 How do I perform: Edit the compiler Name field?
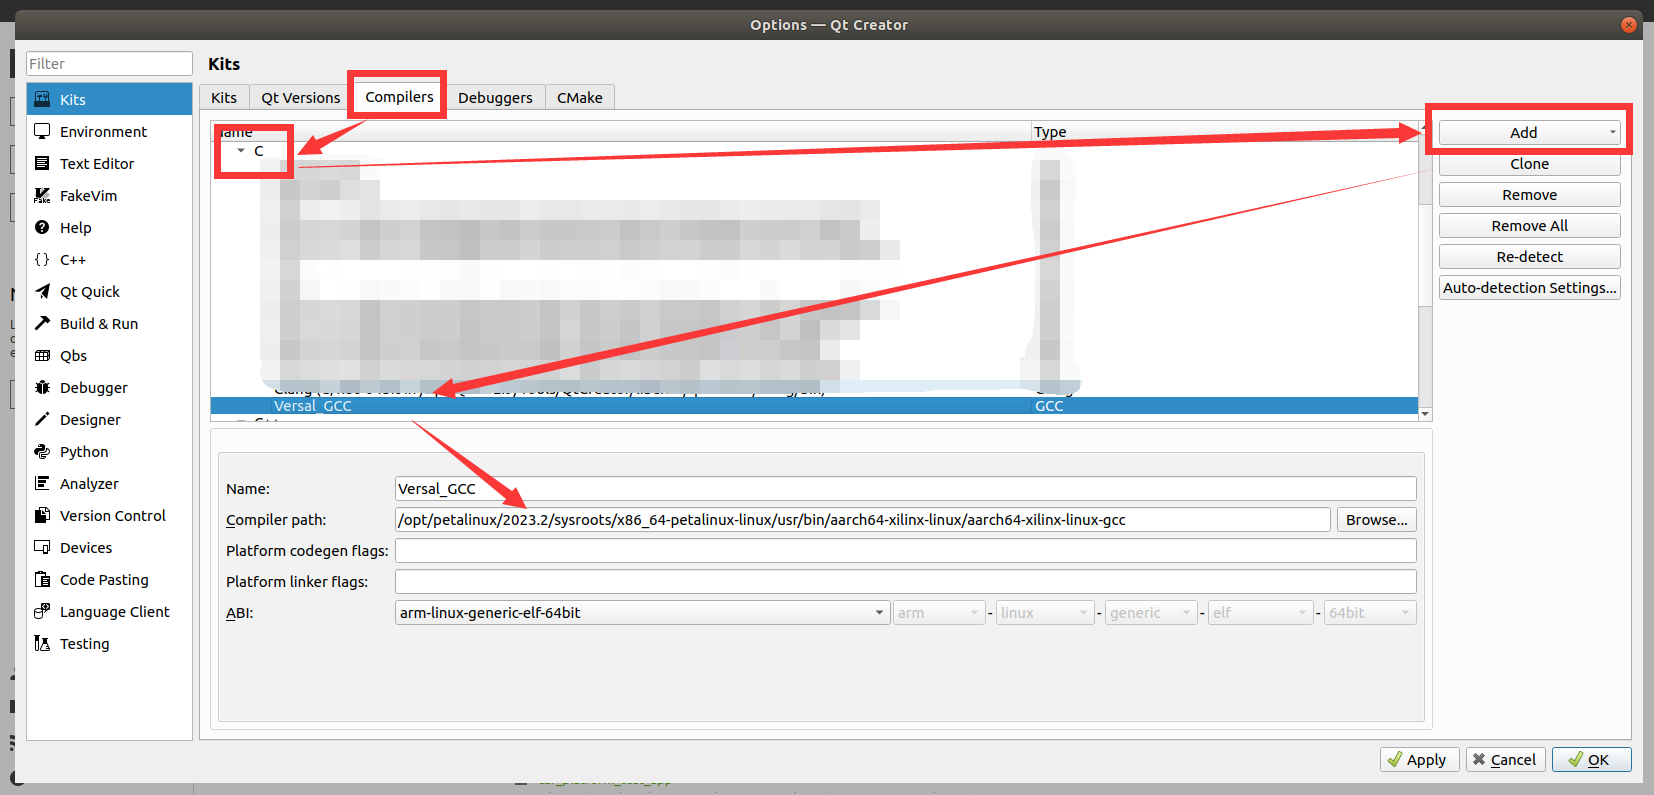point(906,489)
